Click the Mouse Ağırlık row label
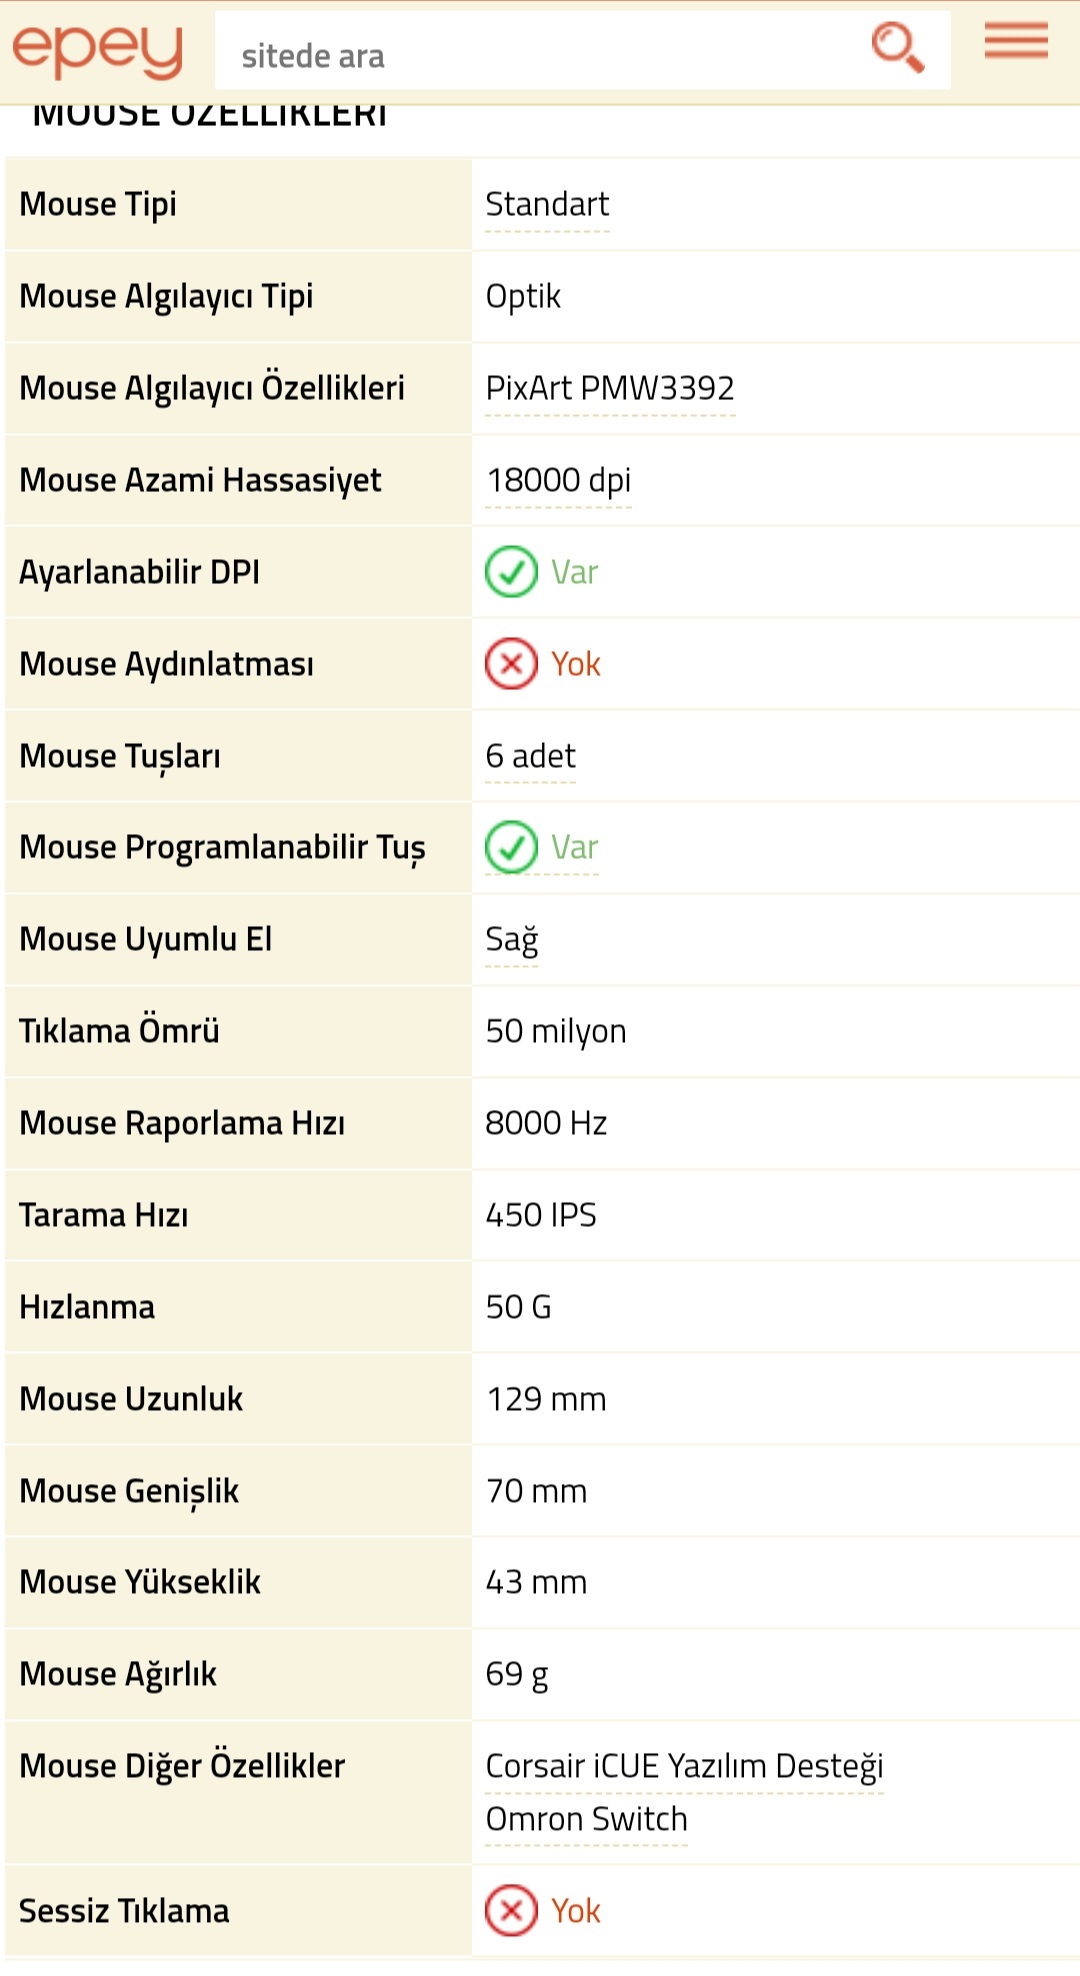This screenshot has height=1976, width=1080. pos(118,1674)
